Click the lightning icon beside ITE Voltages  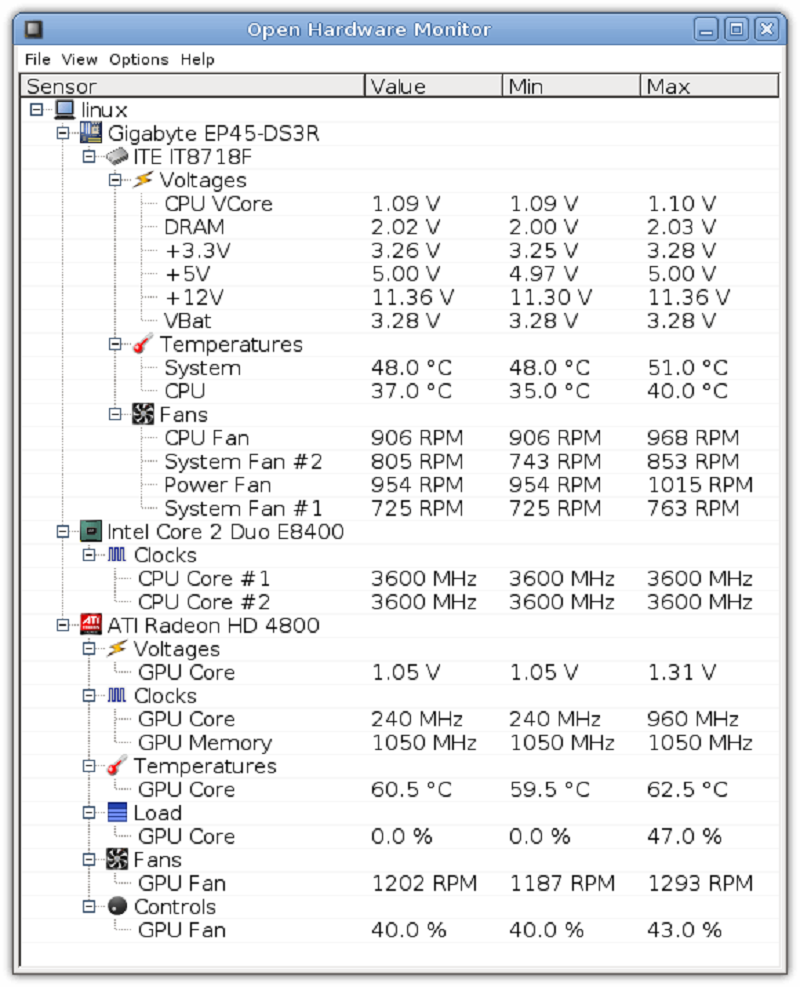(x=143, y=179)
